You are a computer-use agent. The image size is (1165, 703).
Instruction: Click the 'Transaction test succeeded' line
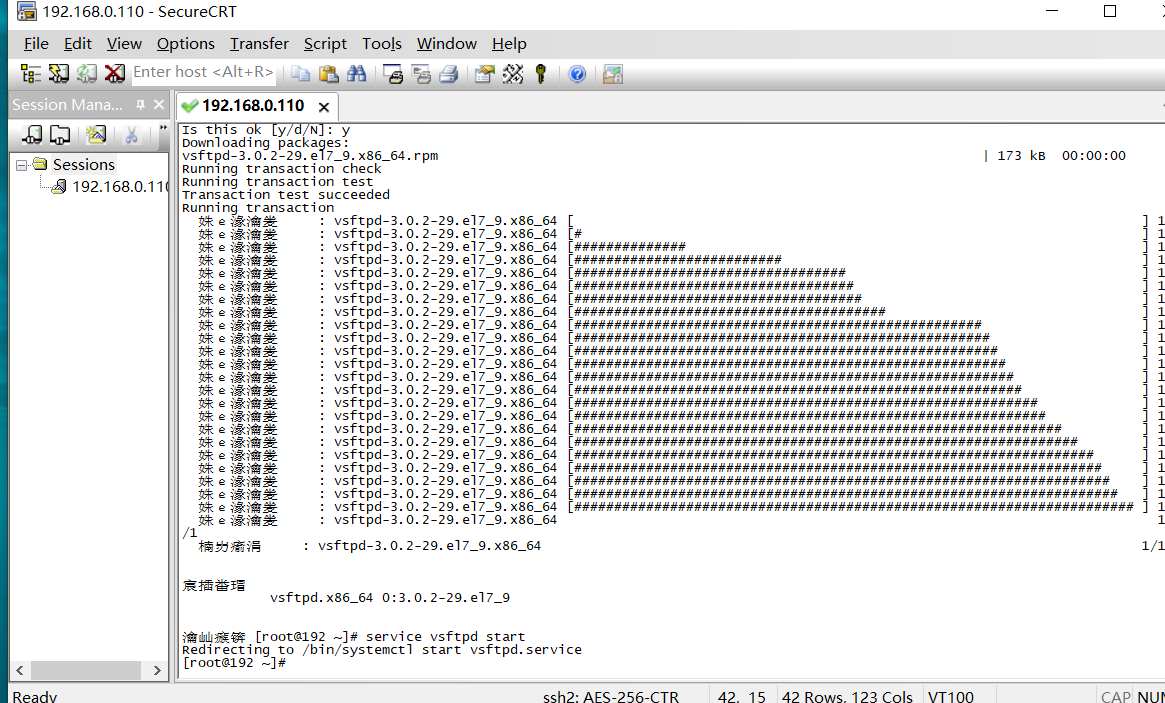coord(286,195)
